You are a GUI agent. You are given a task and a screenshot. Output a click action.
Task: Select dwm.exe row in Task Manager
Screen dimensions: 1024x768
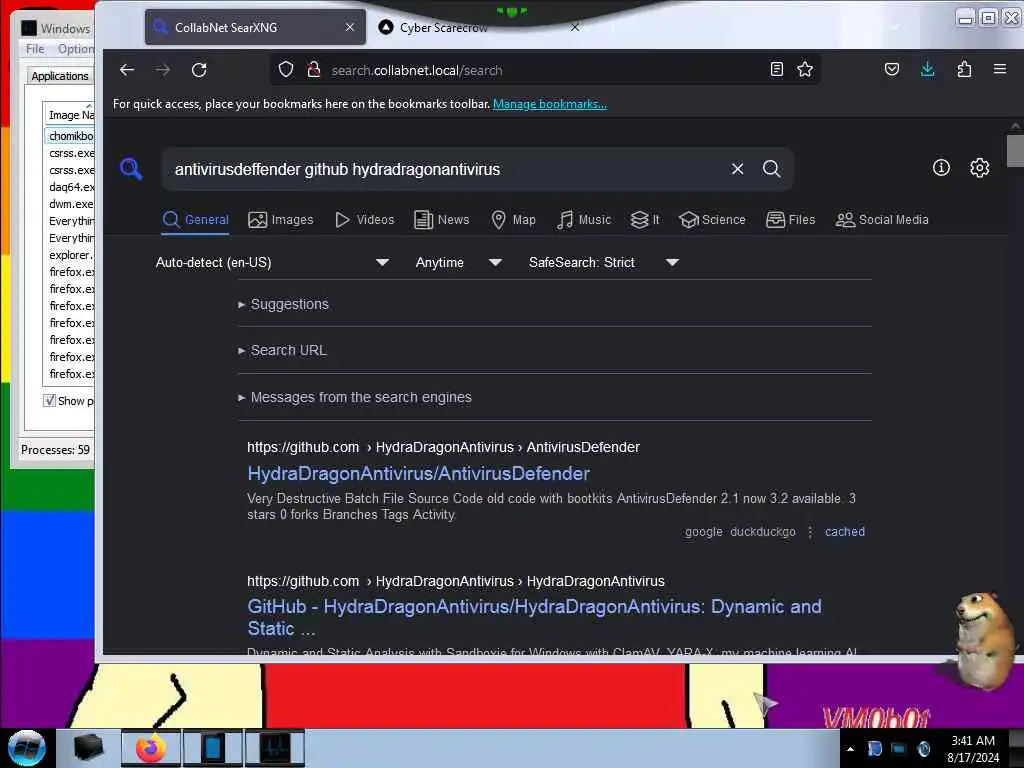pyautogui.click(x=71, y=204)
